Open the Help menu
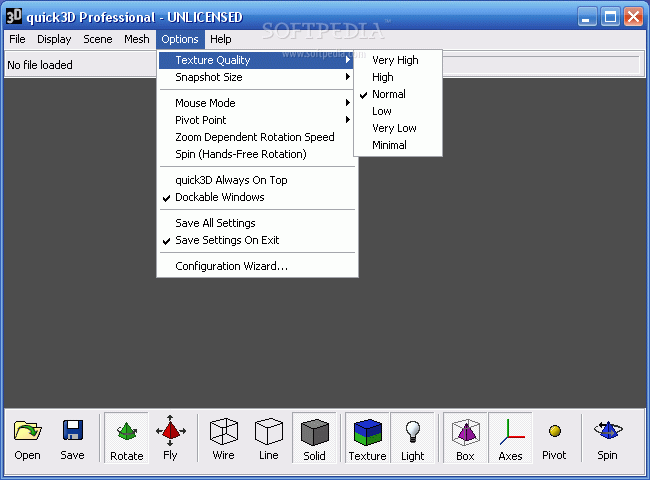Viewport: 650px width, 480px height. (x=221, y=39)
